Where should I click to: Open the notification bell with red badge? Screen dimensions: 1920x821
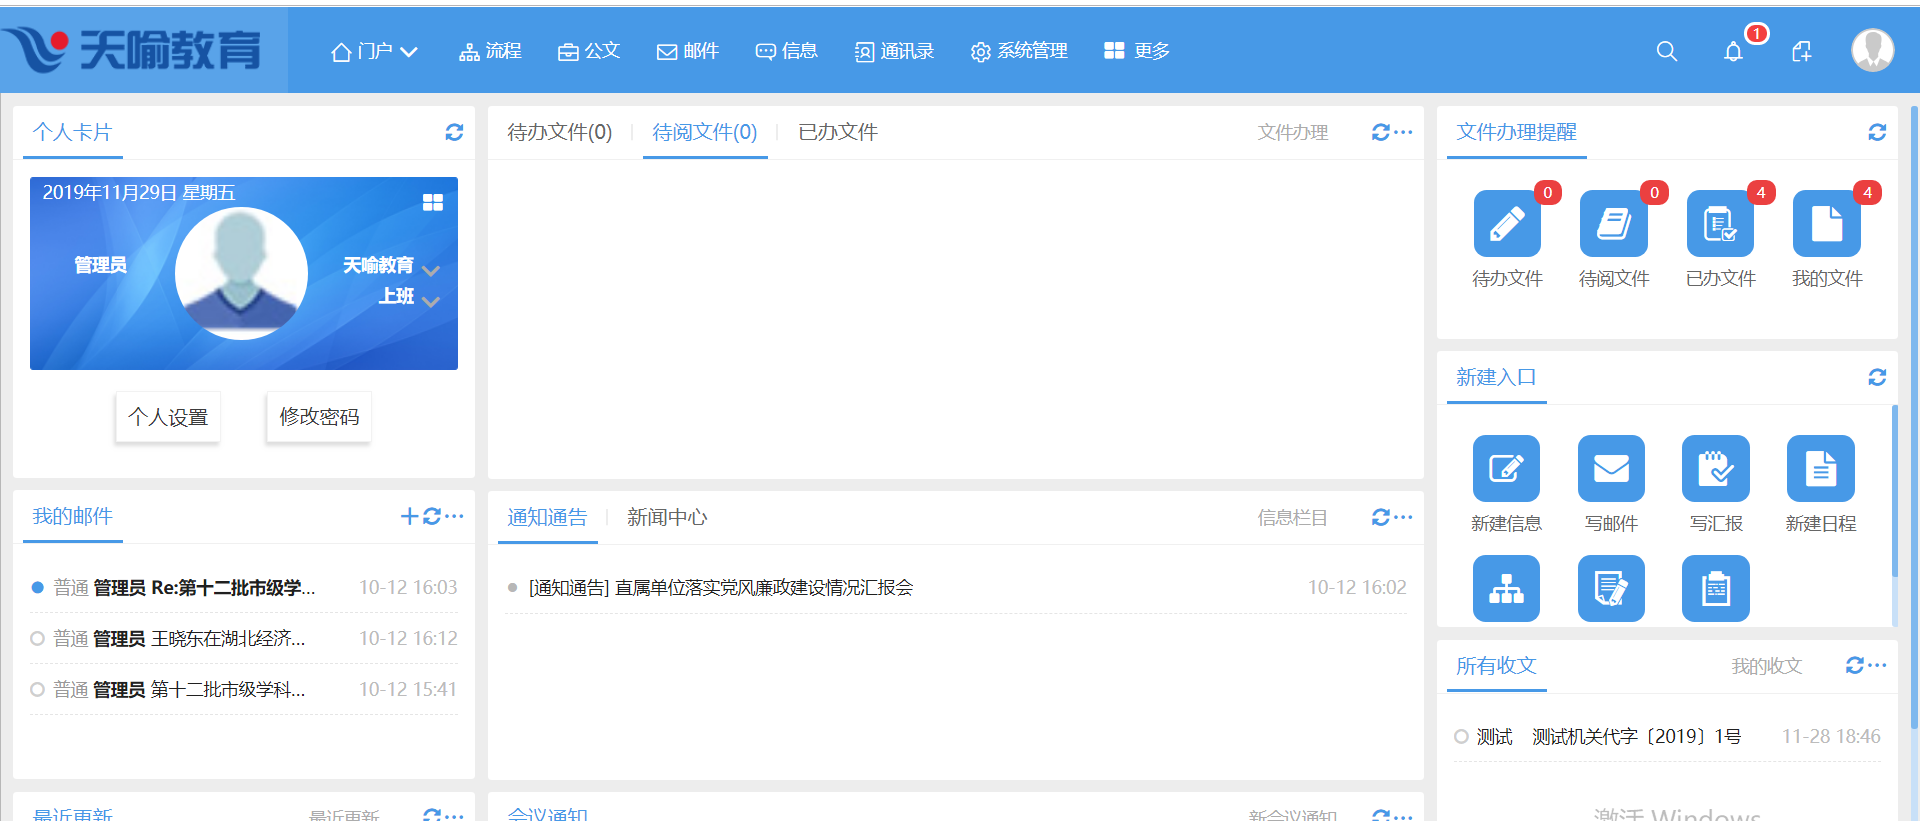tap(1734, 51)
